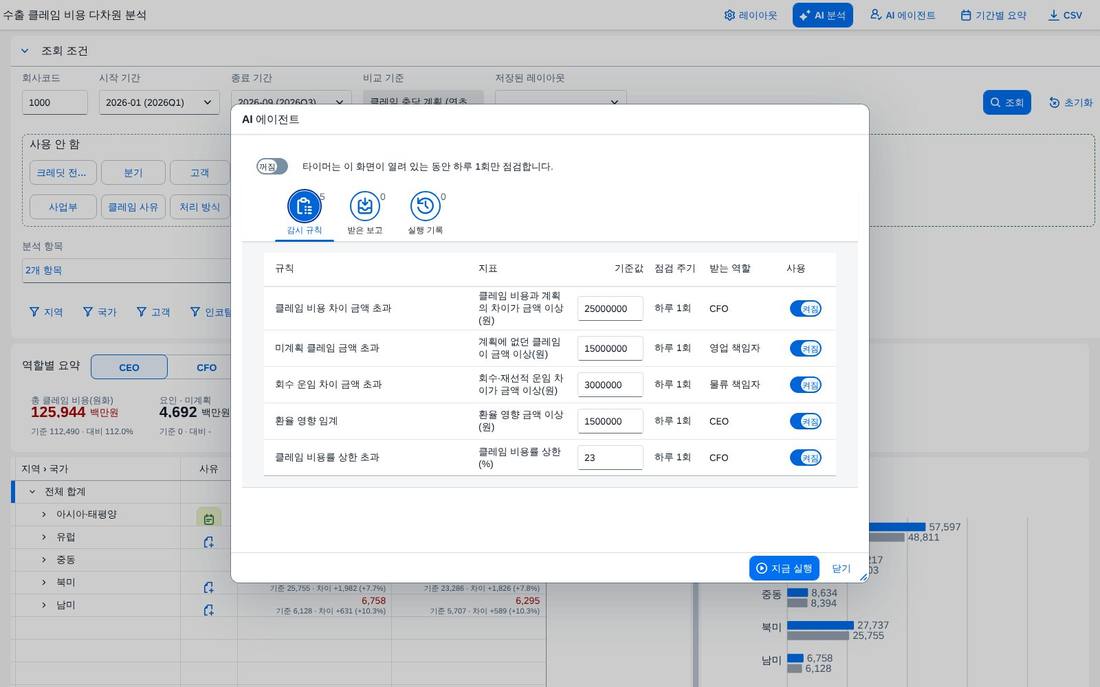Edit the 환율 영향 임계 threshold value 1500000
The image size is (1100, 687).
pos(610,421)
